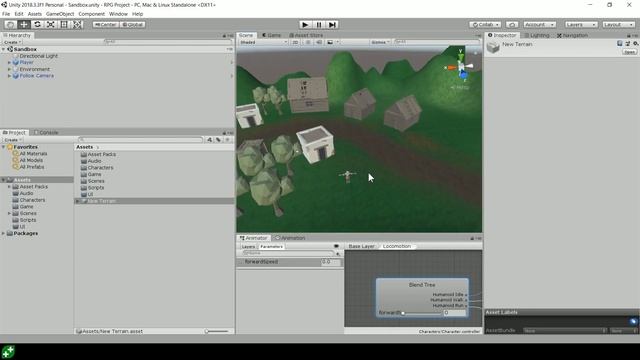Expand Follow Camera in Hierarchy

9,76
